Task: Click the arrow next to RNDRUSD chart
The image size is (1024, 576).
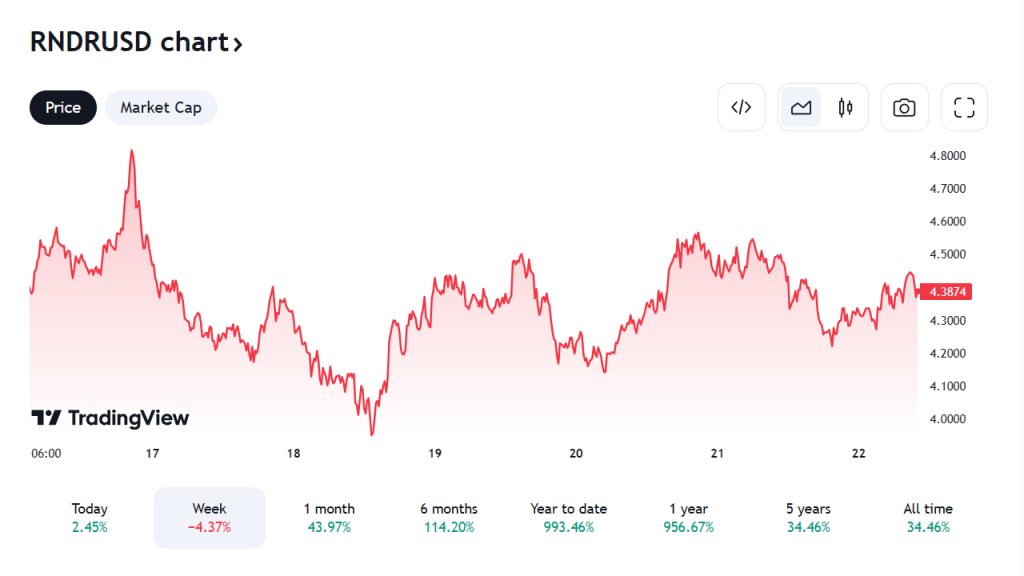Action: (x=238, y=44)
